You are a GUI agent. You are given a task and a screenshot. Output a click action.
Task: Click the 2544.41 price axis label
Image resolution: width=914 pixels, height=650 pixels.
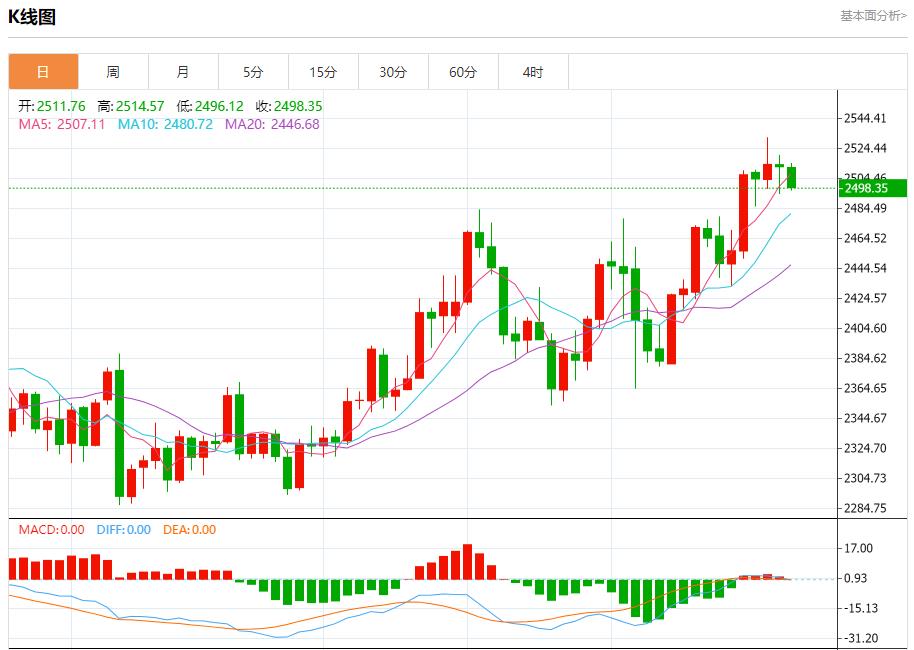[x=866, y=118]
